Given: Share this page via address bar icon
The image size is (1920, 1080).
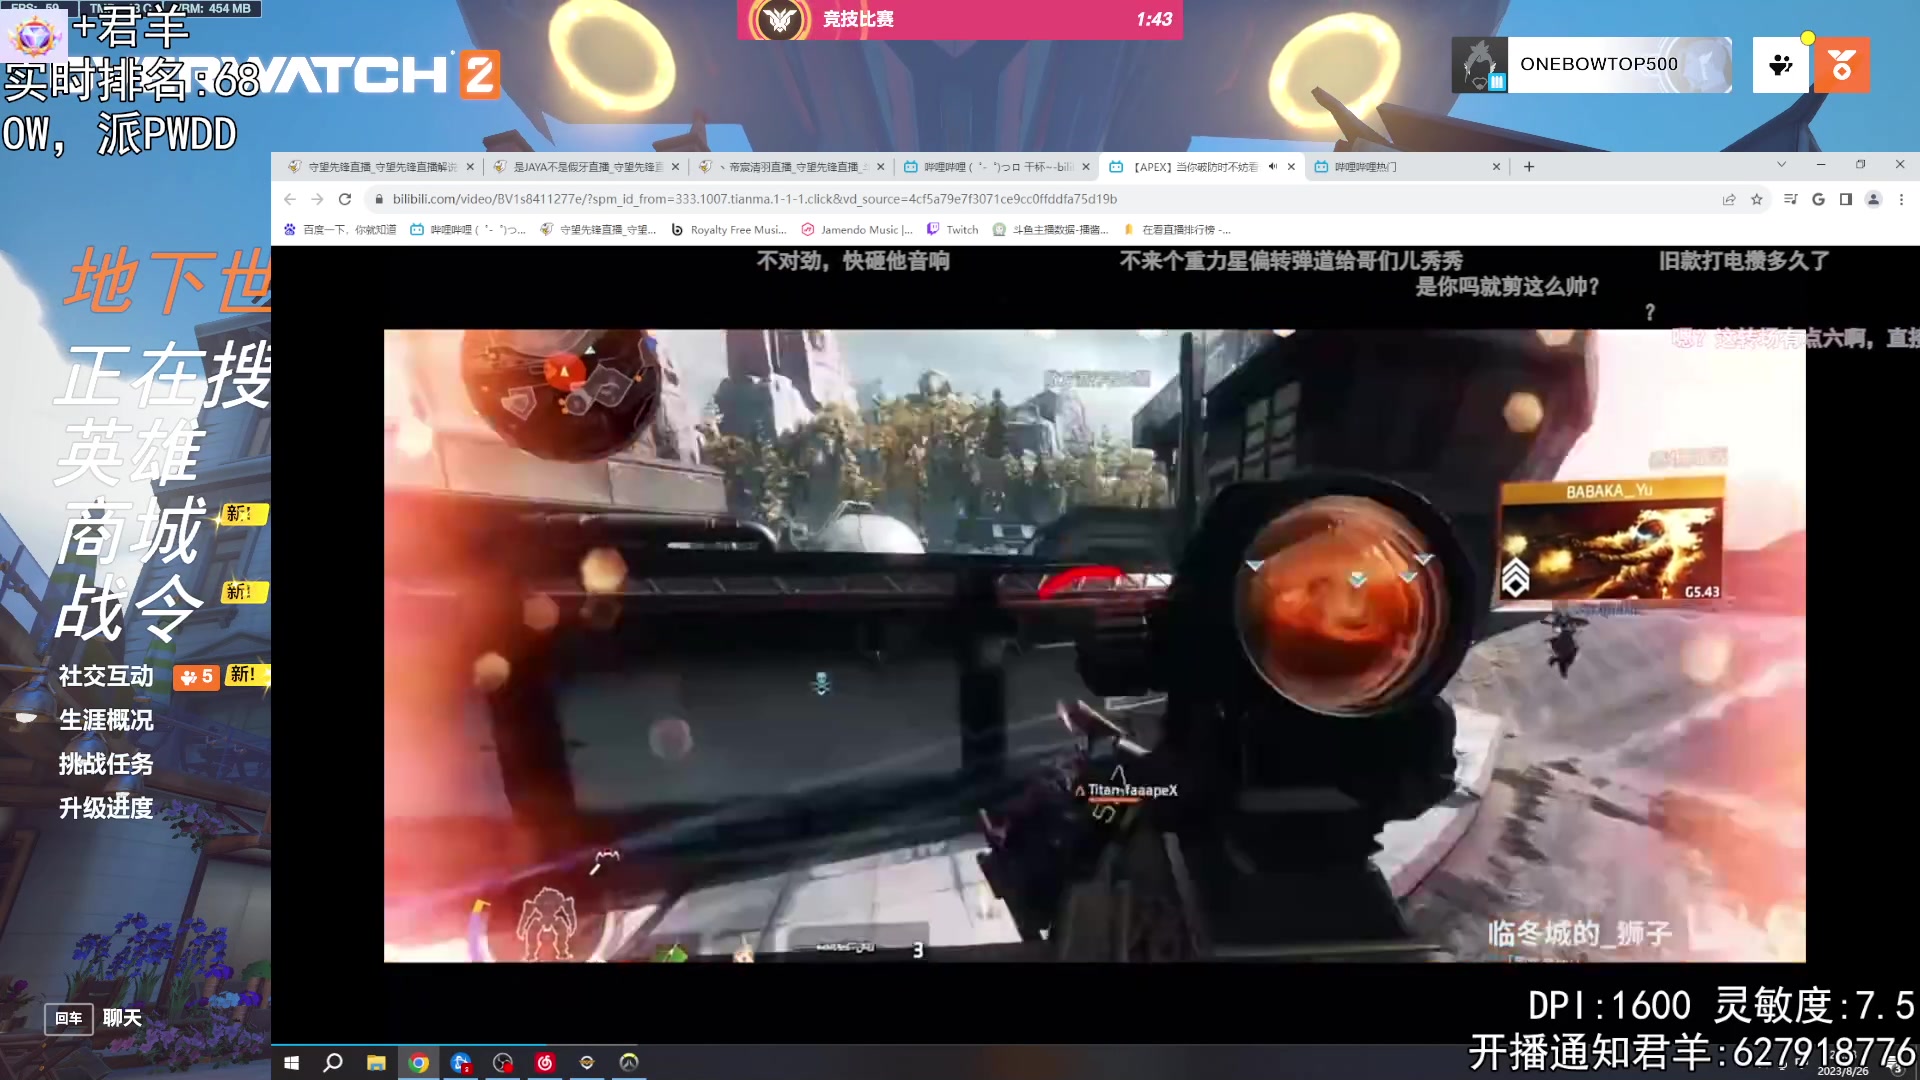Looking at the screenshot, I should (x=1729, y=199).
